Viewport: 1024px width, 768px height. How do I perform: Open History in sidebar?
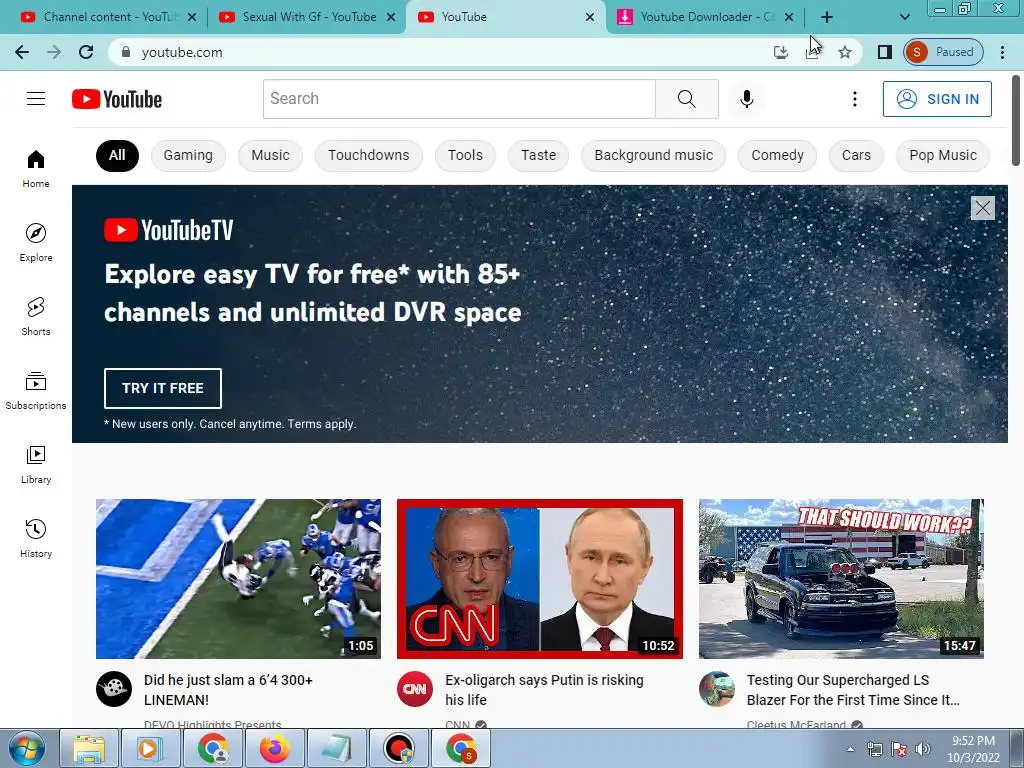[36, 538]
